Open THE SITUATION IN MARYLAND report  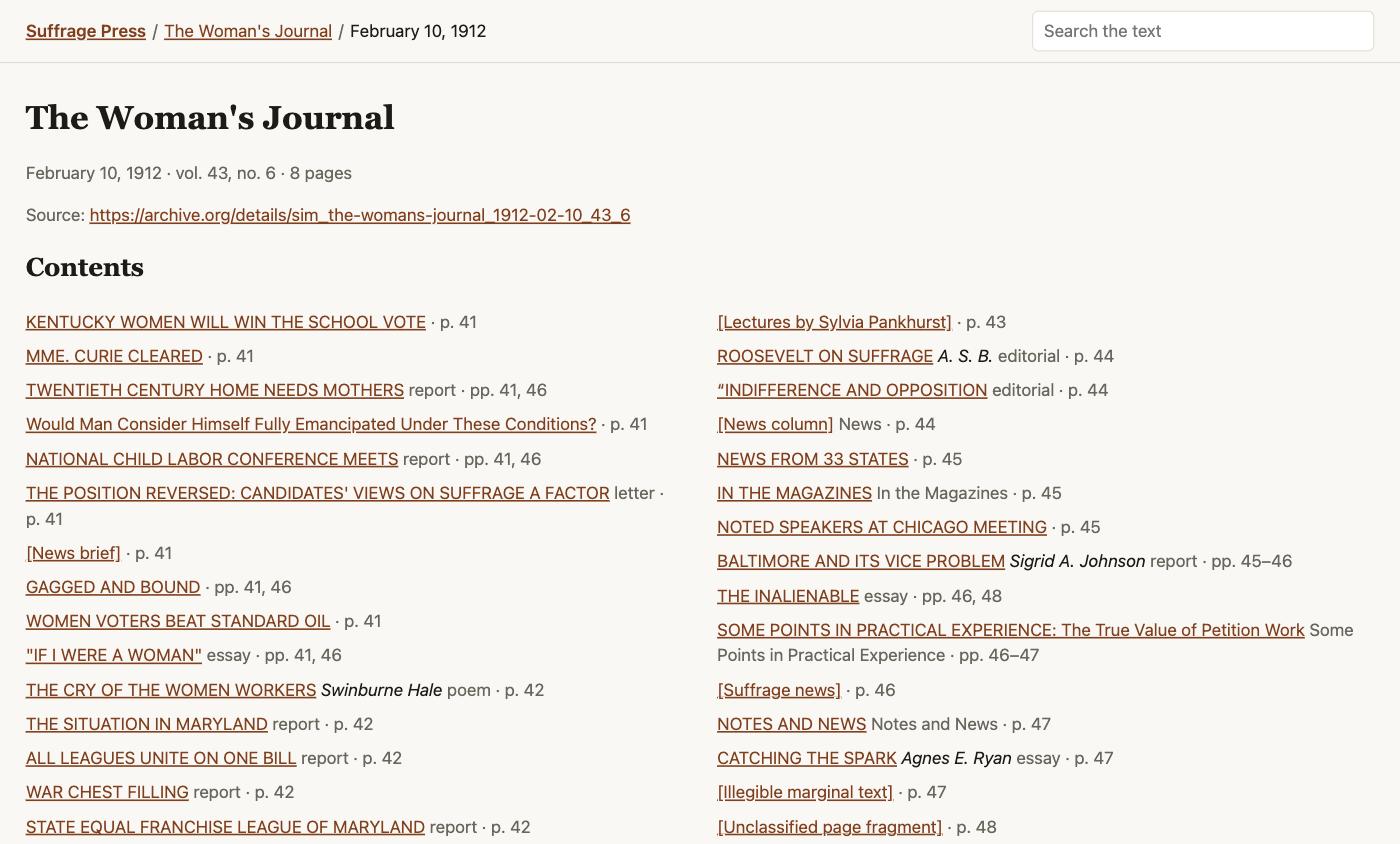point(147,724)
